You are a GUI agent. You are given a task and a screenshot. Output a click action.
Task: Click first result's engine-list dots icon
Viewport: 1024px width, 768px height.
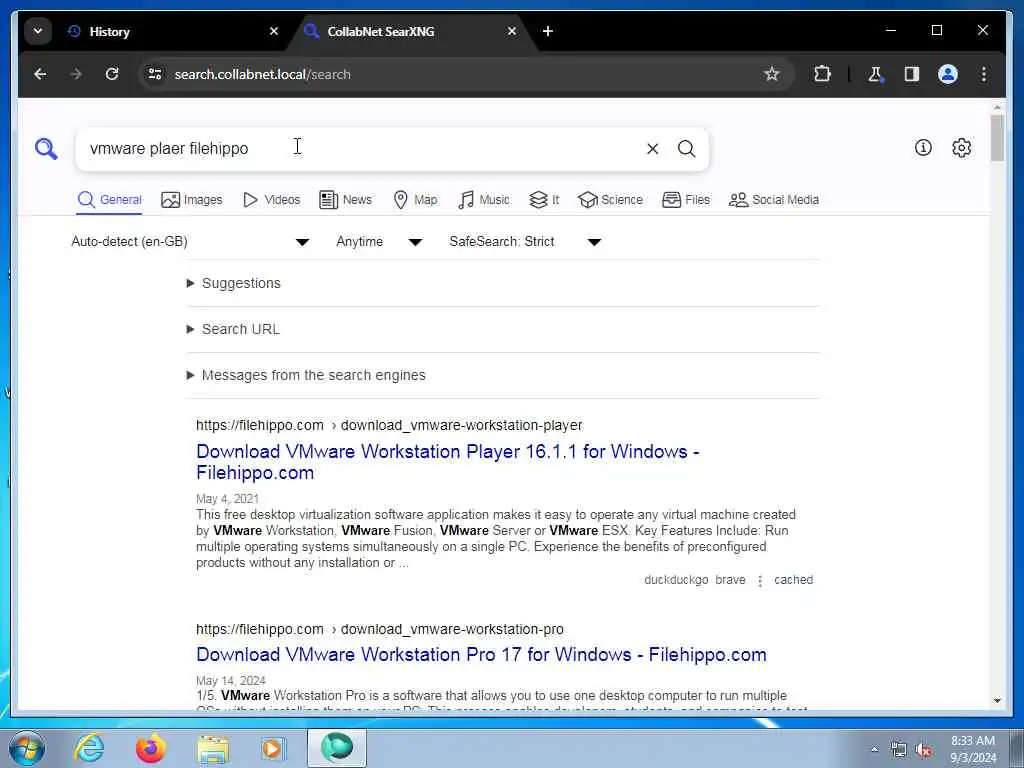tap(760, 581)
